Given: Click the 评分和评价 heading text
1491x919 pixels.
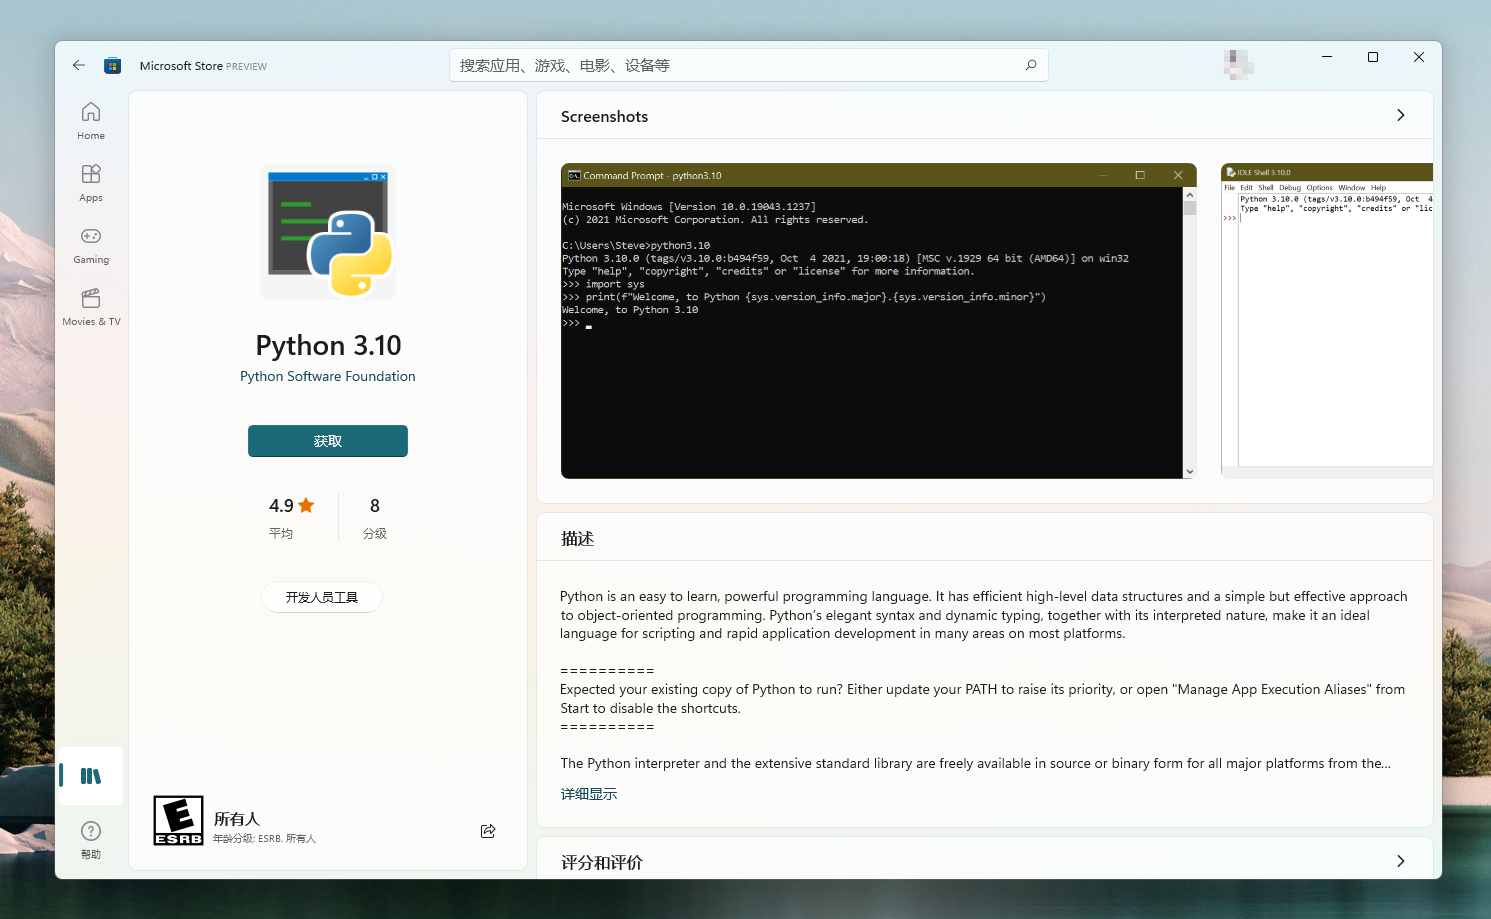Looking at the screenshot, I should tap(602, 862).
